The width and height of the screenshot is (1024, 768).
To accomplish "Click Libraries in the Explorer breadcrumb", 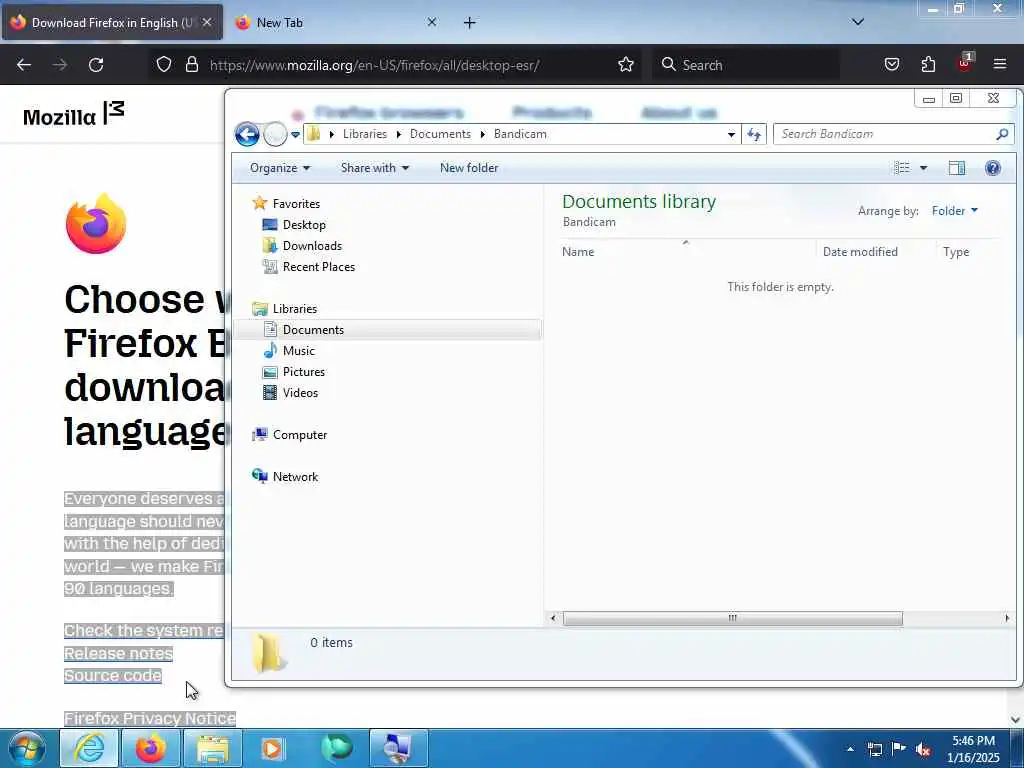I will pyautogui.click(x=364, y=134).
